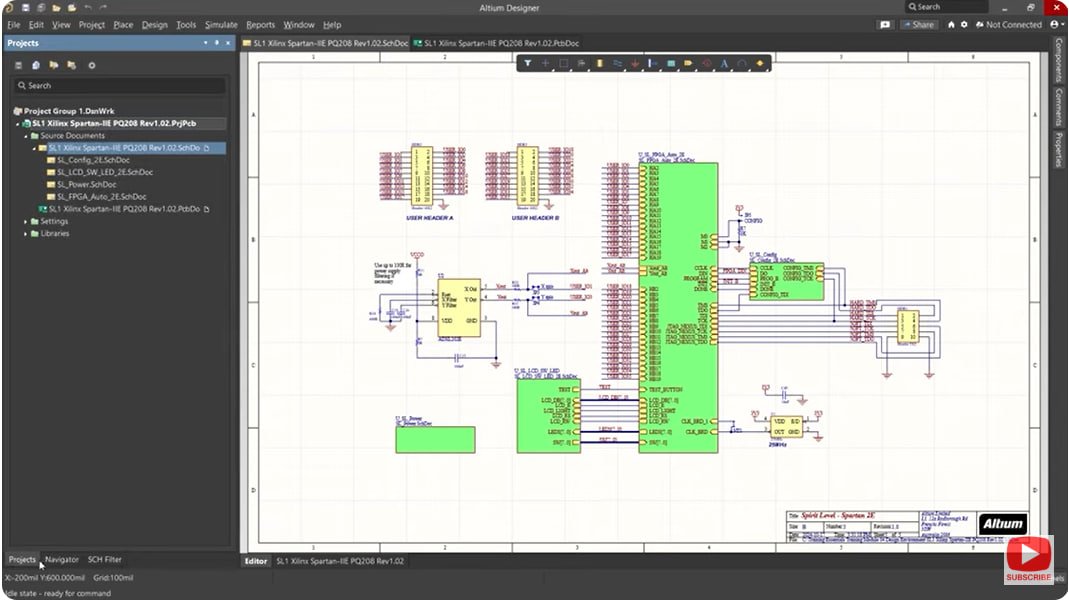The width and height of the screenshot is (1069, 601).
Task: Click inside the Projects panel Search field
Action: pyautogui.click(x=120, y=86)
